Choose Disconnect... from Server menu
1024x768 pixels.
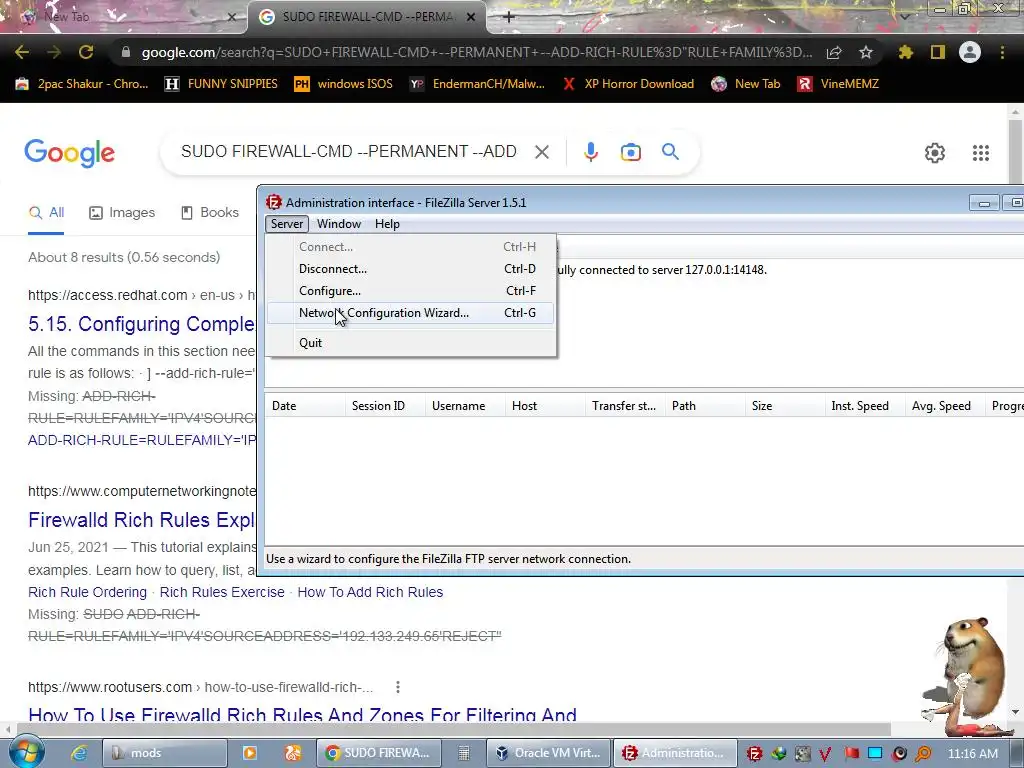coord(410,269)
